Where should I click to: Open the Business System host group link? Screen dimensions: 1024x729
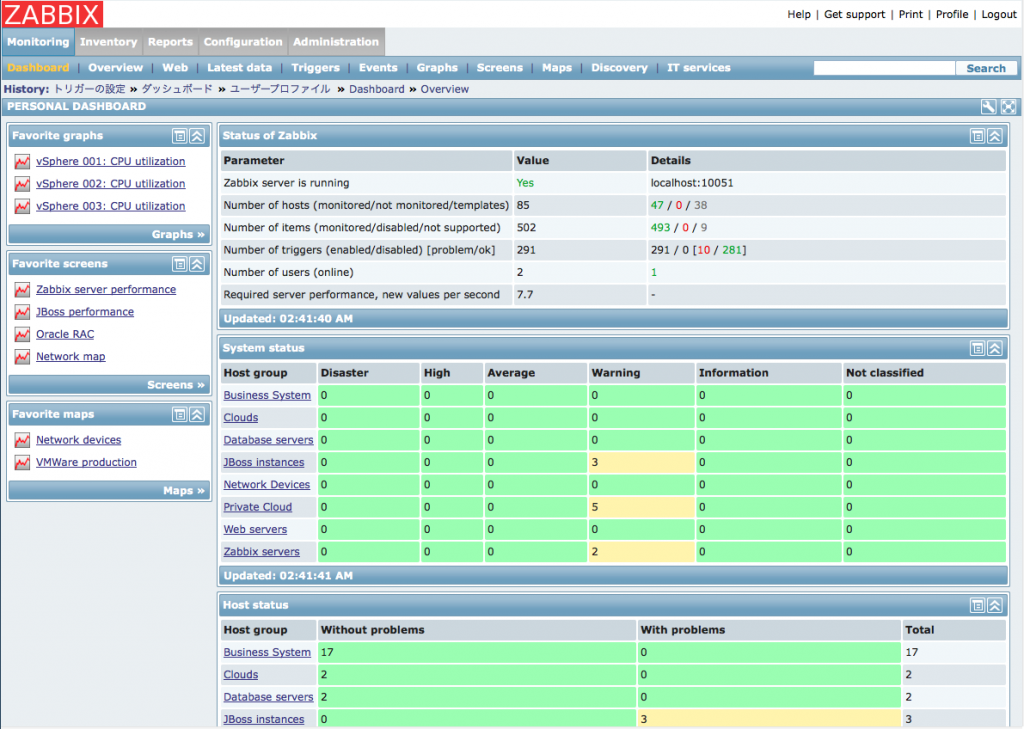pos(267,395)
